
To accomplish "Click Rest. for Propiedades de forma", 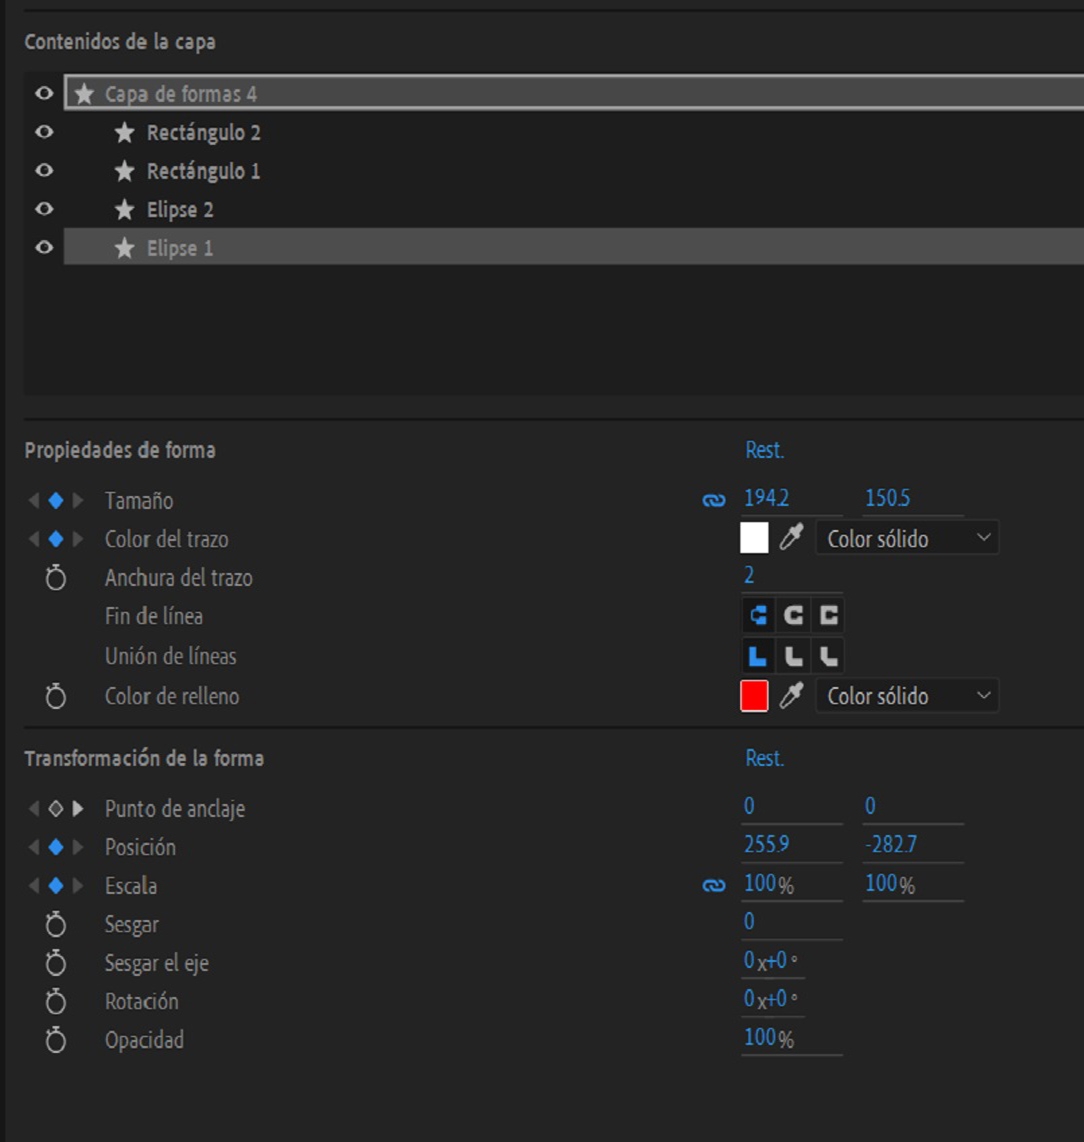I will (763, 450).
